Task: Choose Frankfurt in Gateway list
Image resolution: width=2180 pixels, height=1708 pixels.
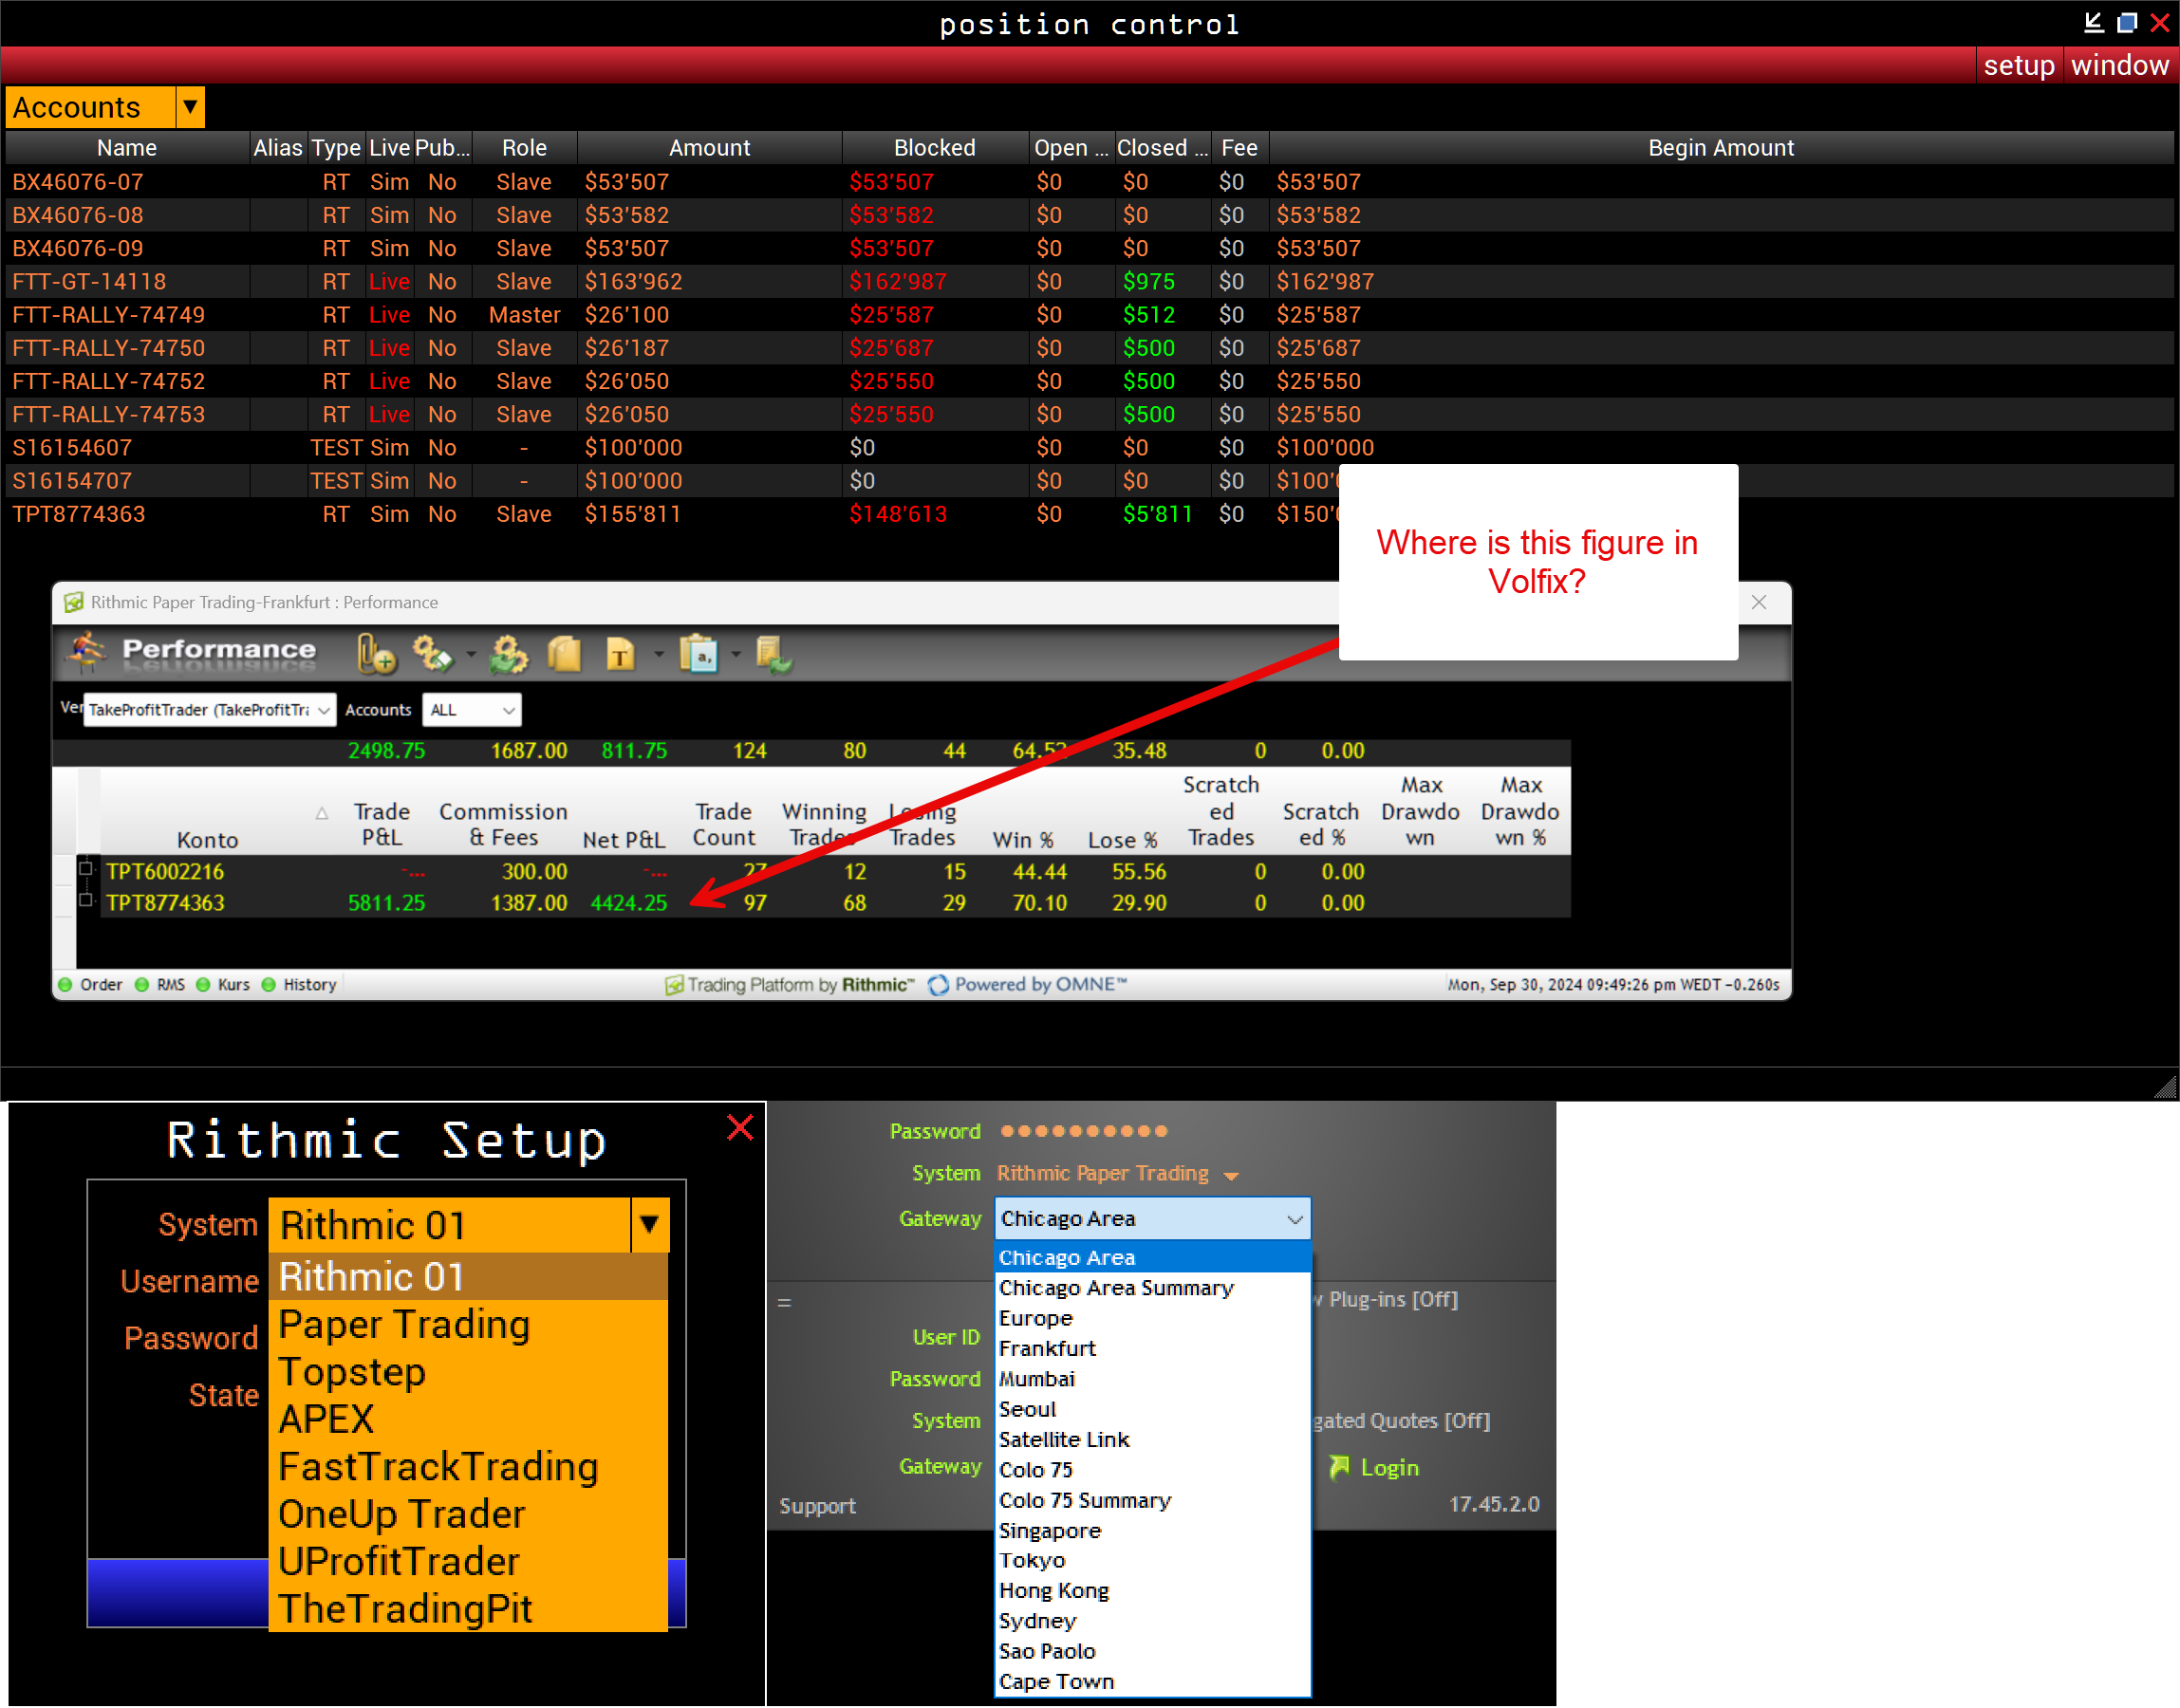Action: pos(1152,1349)
